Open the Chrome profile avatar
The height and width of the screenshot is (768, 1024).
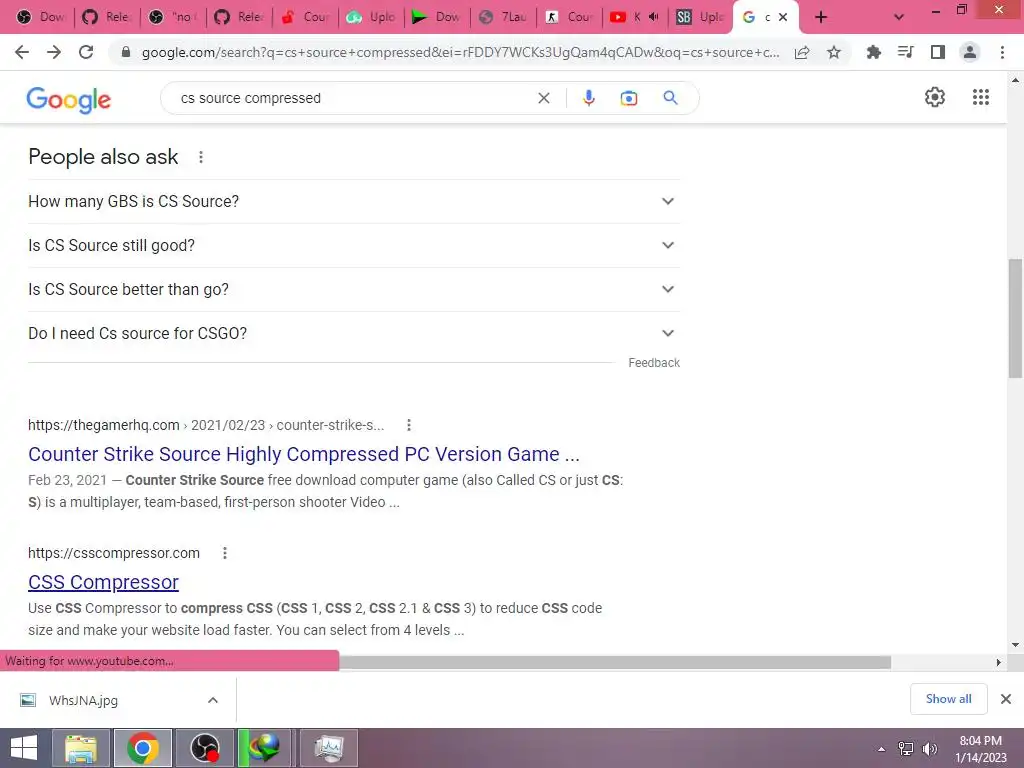coord(970,52)
